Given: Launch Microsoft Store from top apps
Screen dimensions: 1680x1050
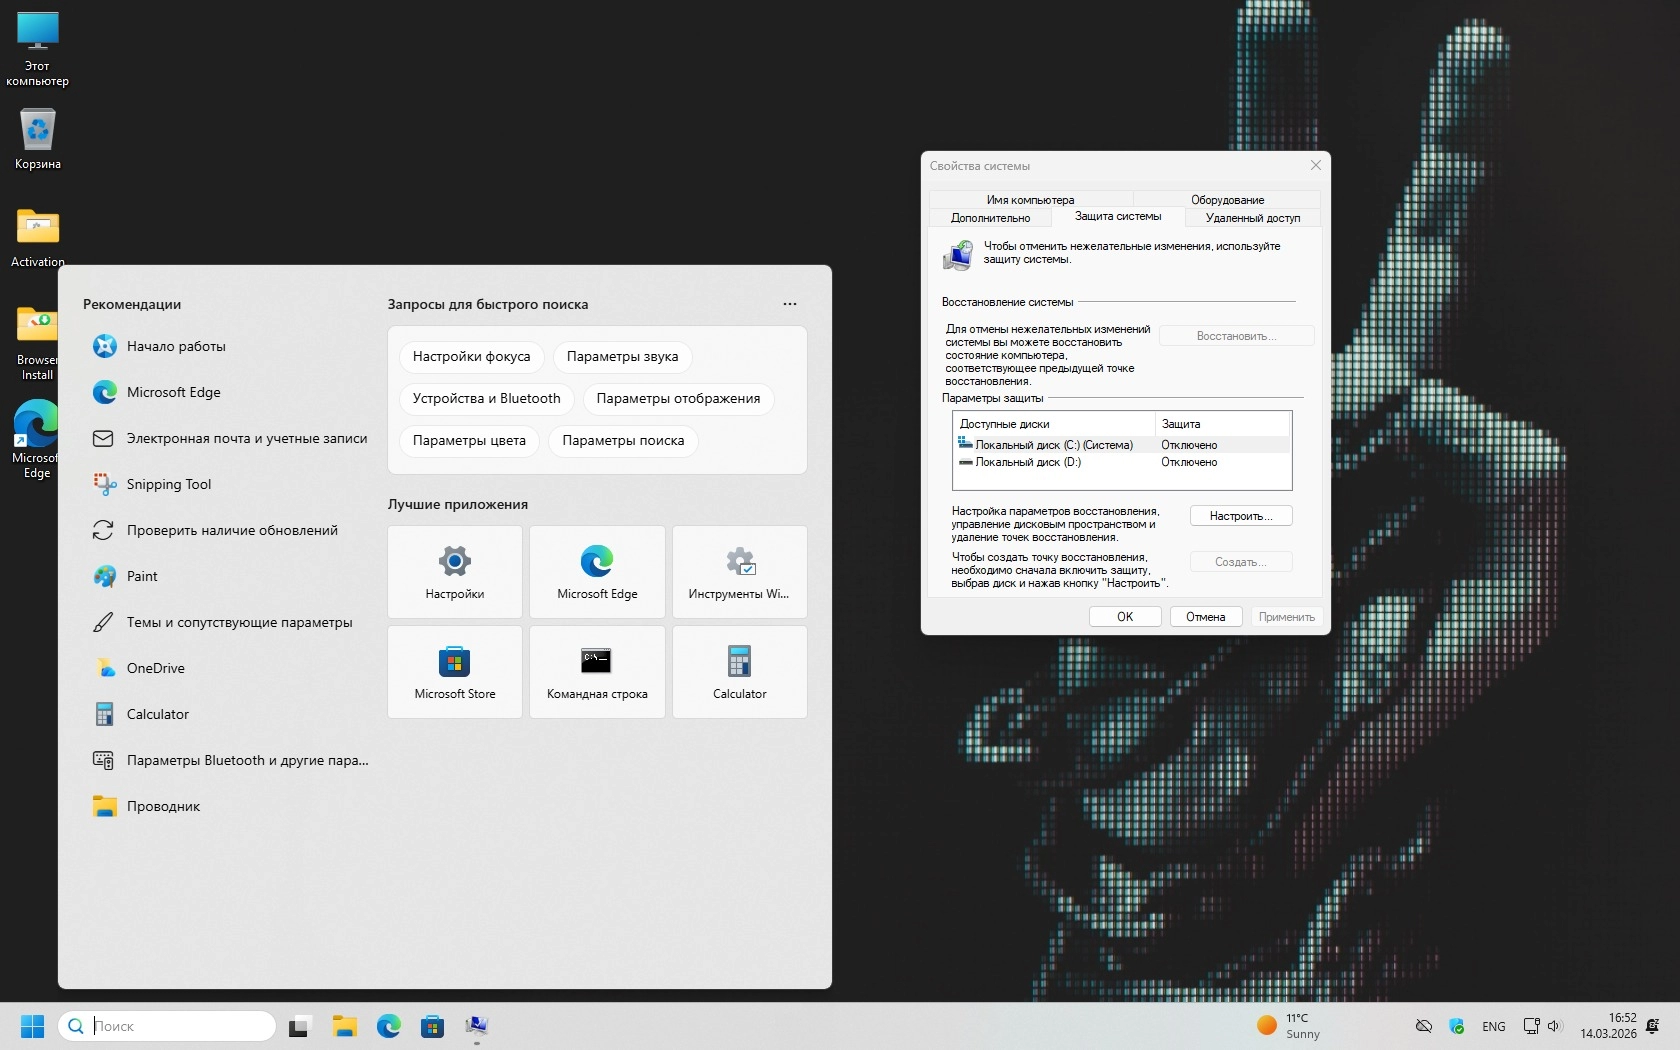Looking at the screenshot, I should tap(455, 672).
